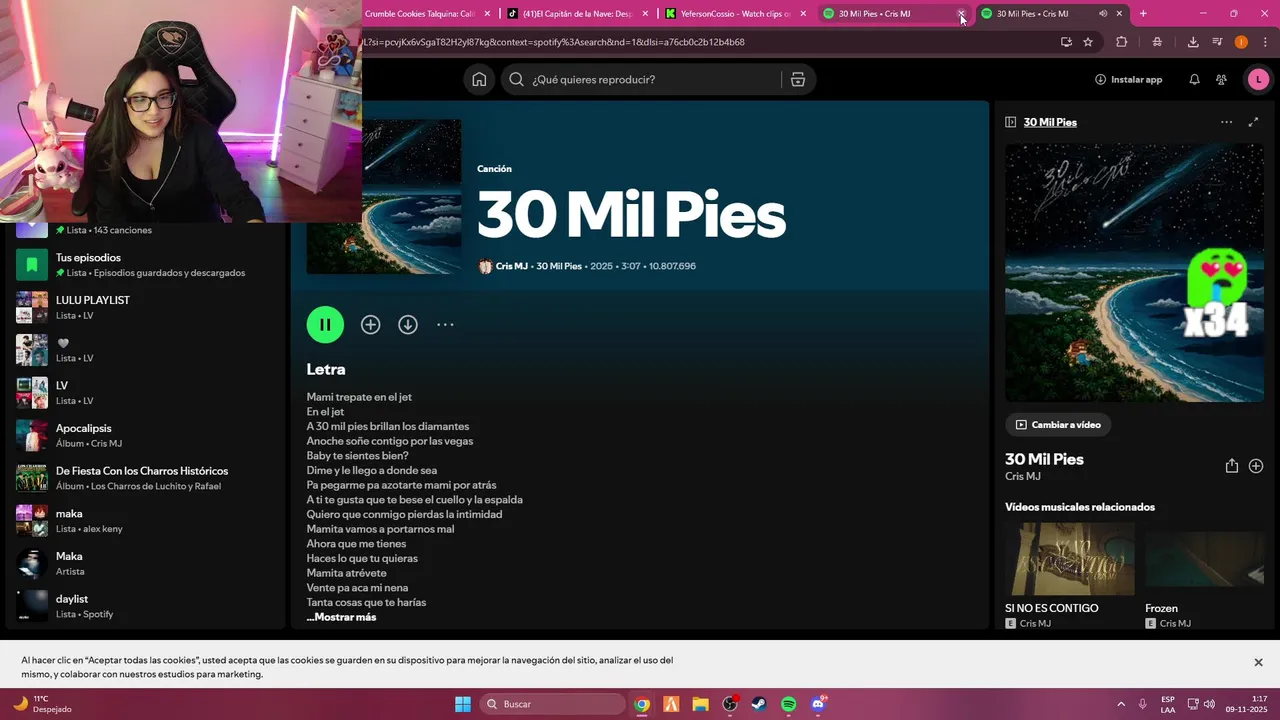Click the search magnifier icon in Spotify

pyautogui.click(x=516, y=80)
